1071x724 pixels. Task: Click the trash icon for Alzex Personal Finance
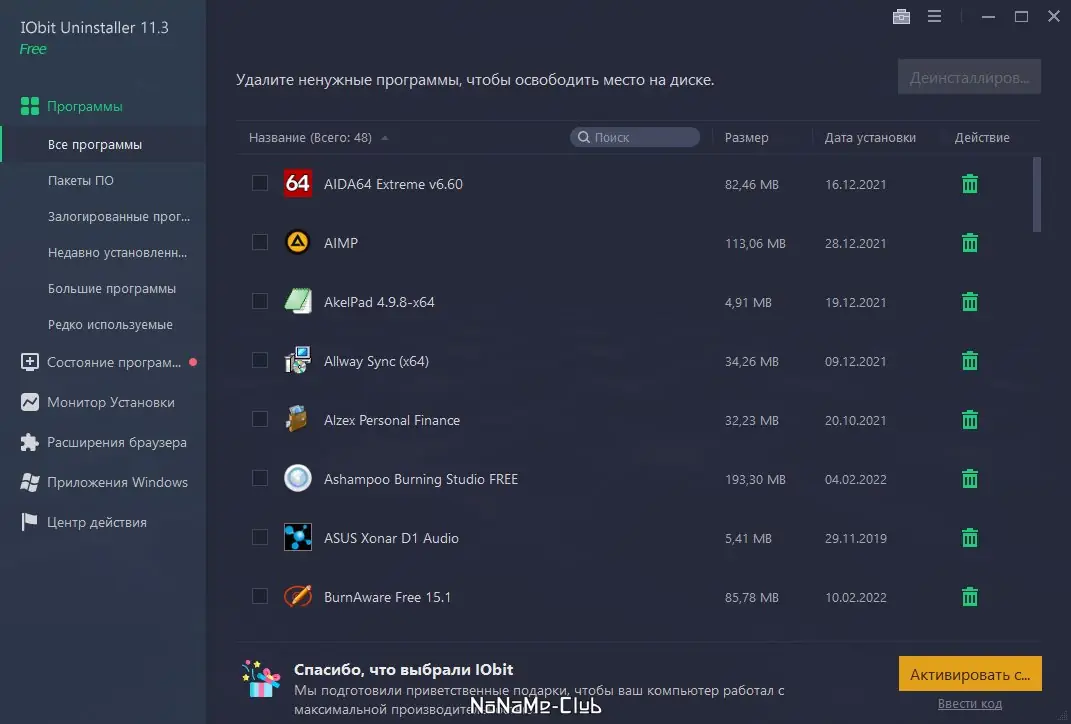pos(969,419)
